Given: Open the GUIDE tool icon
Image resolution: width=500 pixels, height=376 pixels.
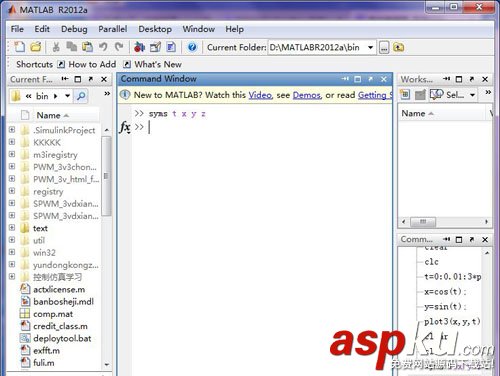Looking at the screenshot, I should tap(155, 47).
